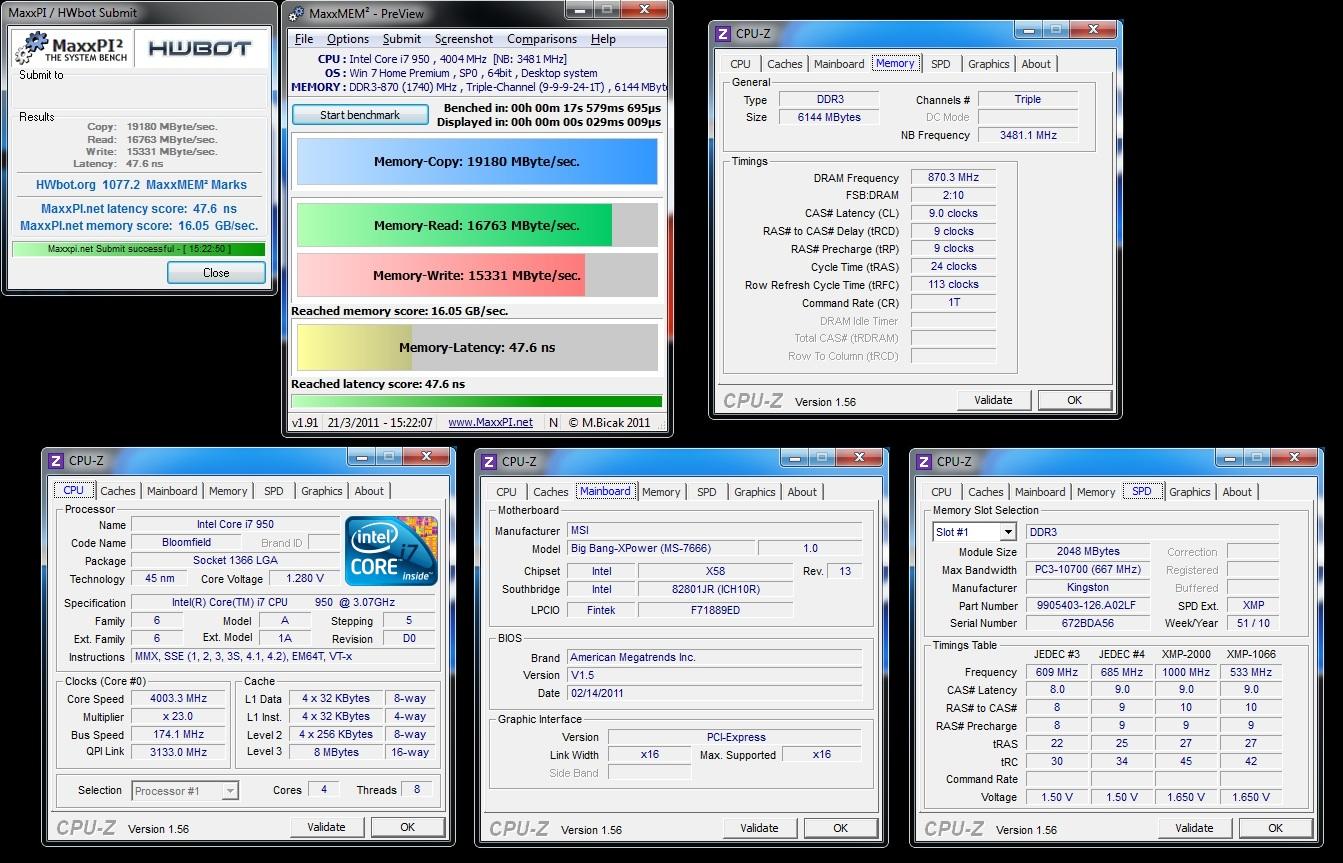Screen dimensions: 1343x863
Task: Click the Manufacturer Kingston field
Action: pos(1088,587)
